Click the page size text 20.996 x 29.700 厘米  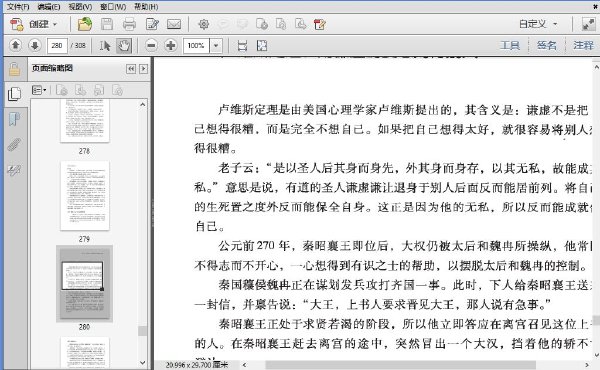pos(197,365)
